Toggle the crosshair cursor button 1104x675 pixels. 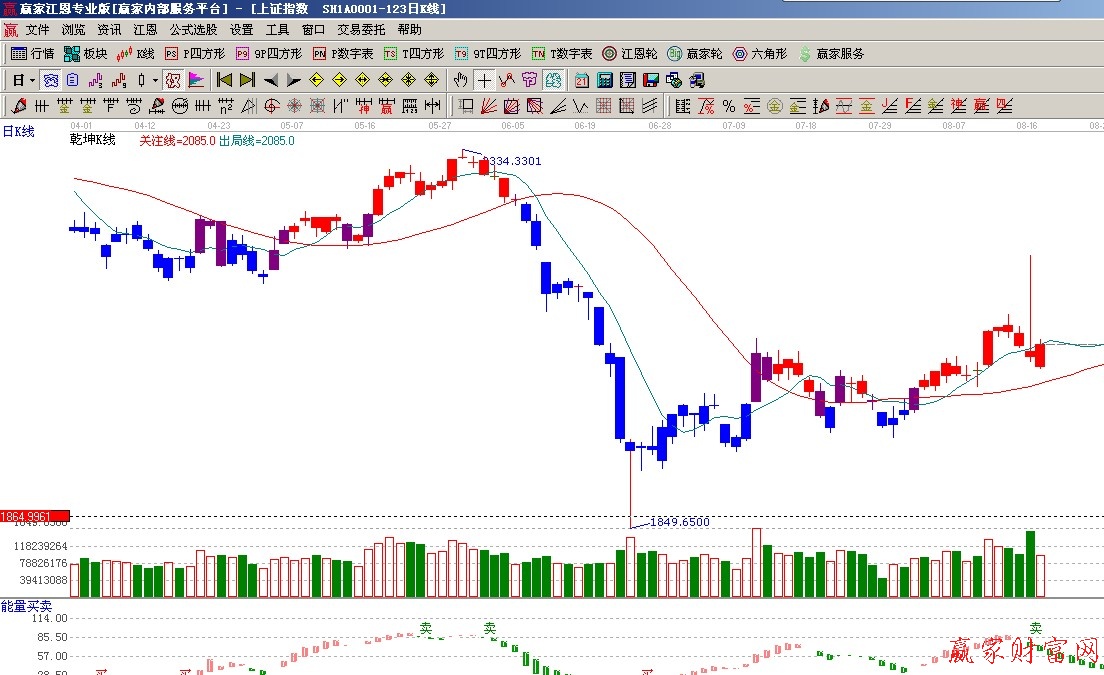[484, 80]
